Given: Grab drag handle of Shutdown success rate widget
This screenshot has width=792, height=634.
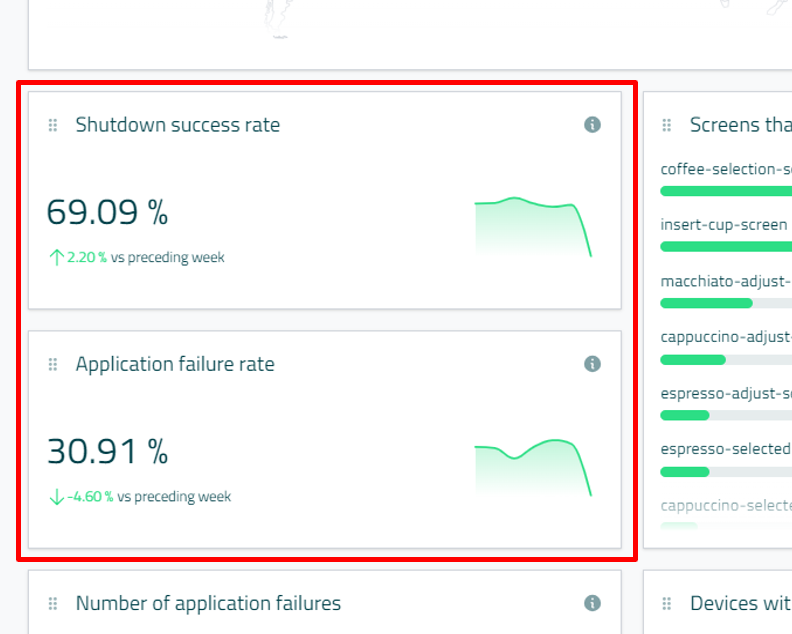Looking at the screenshot, I should (x=53, y=125).
